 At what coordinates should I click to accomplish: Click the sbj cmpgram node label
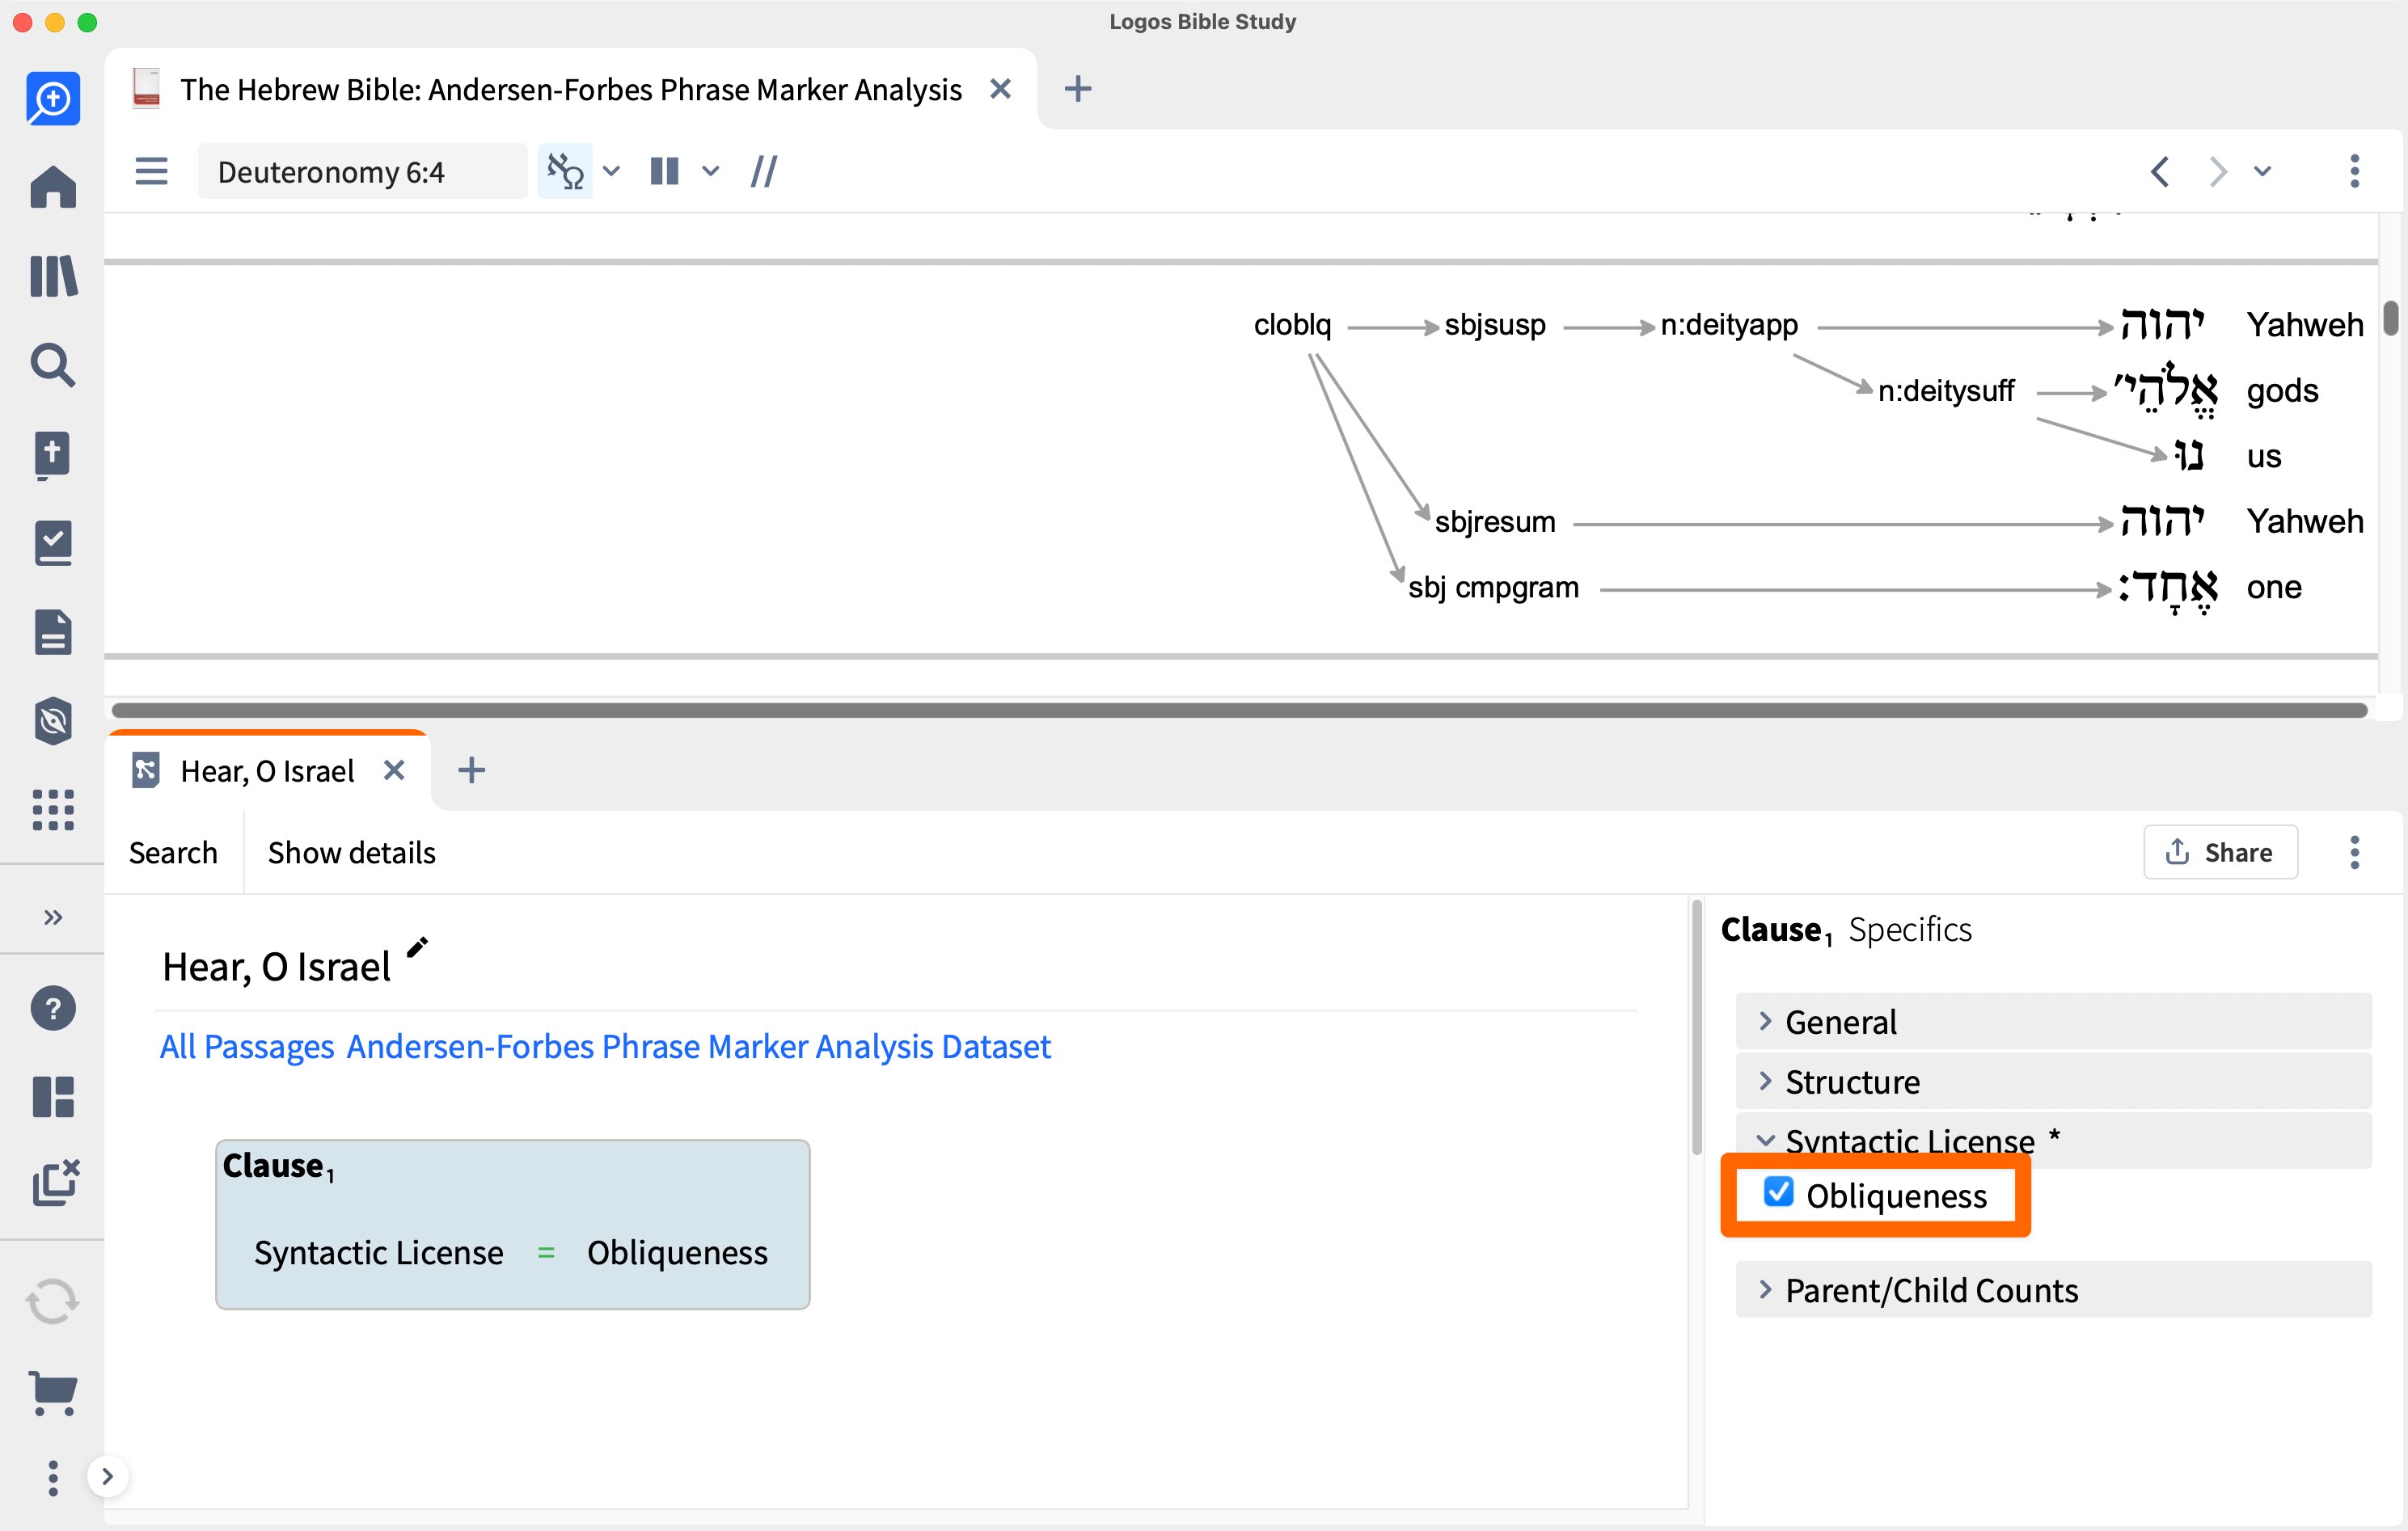[x=1493, y=588]
